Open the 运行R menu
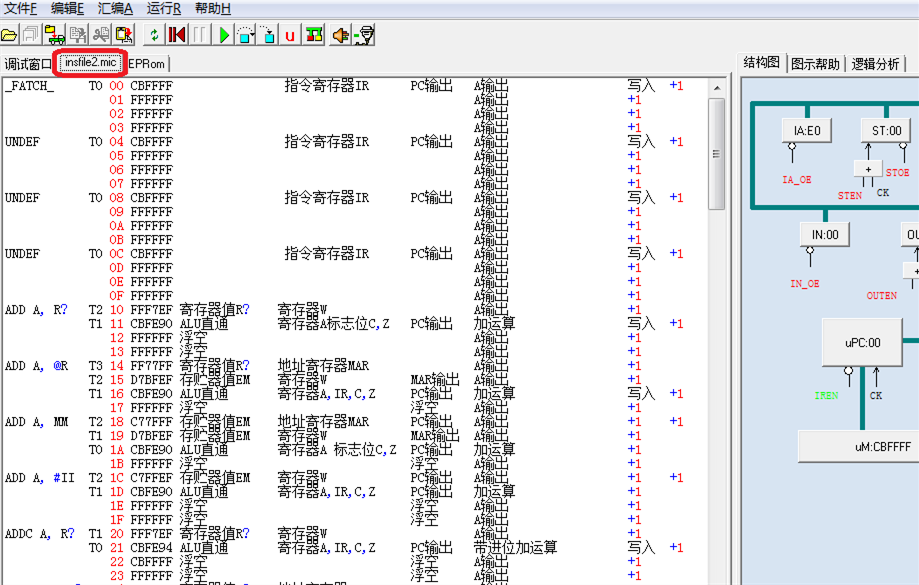This screenshot has width=919, height=585. [x=164, y=8]
